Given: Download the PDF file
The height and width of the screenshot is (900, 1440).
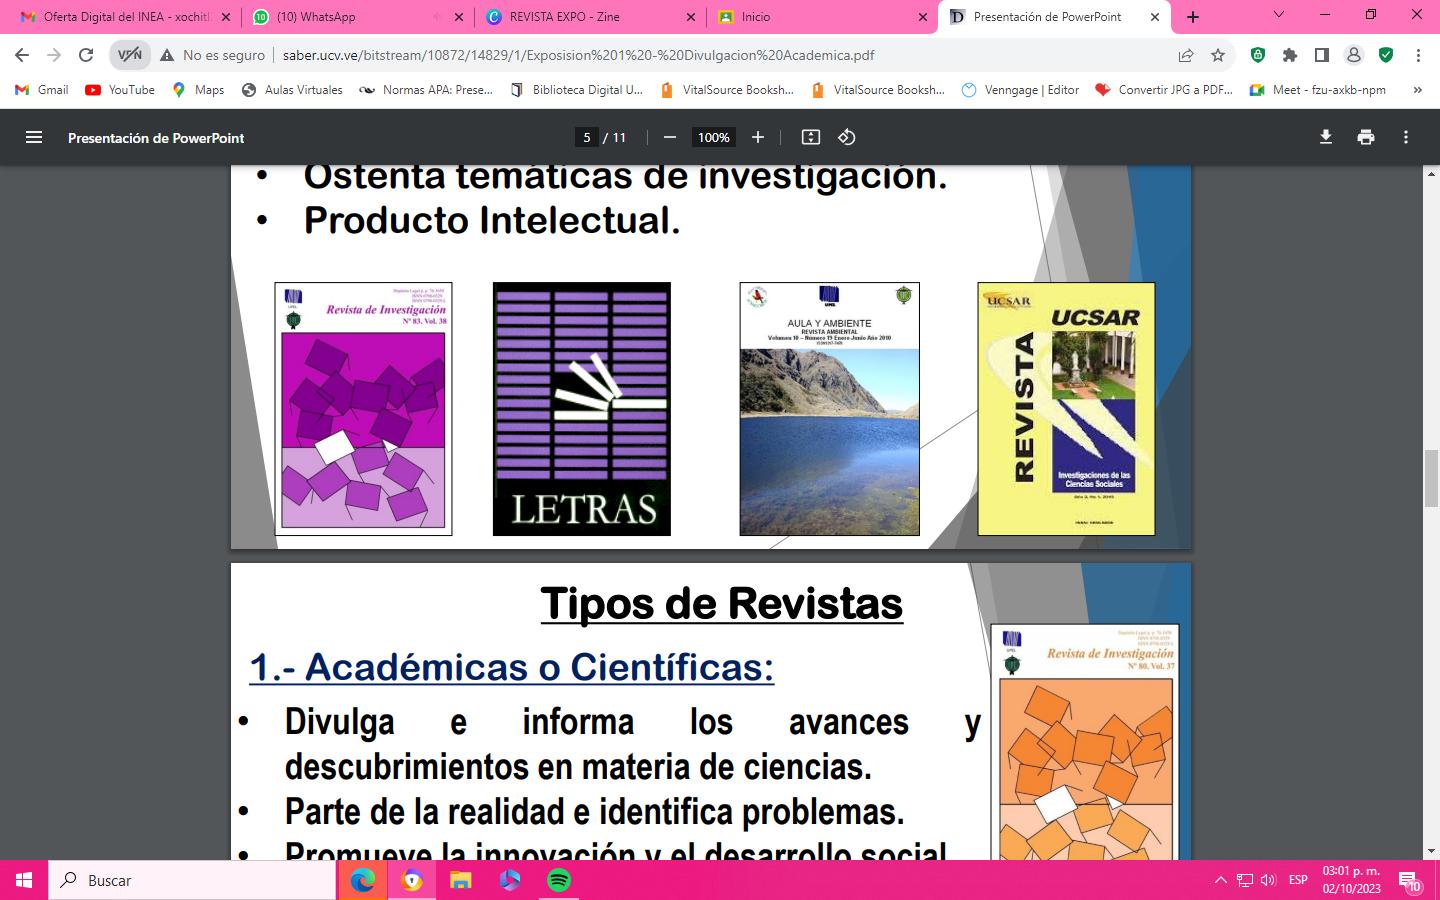Looking at the screenshot, I should (1326, 137).
